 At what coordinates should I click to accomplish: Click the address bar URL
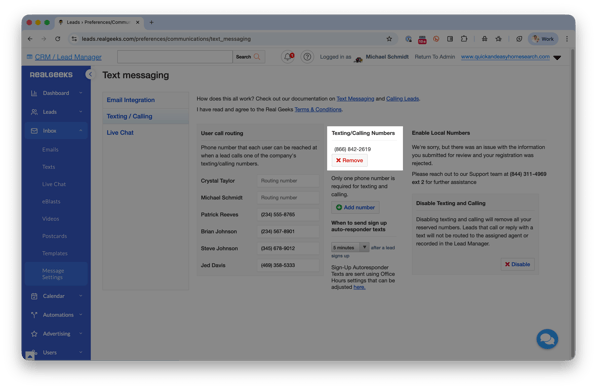click(x=166, y=39)
